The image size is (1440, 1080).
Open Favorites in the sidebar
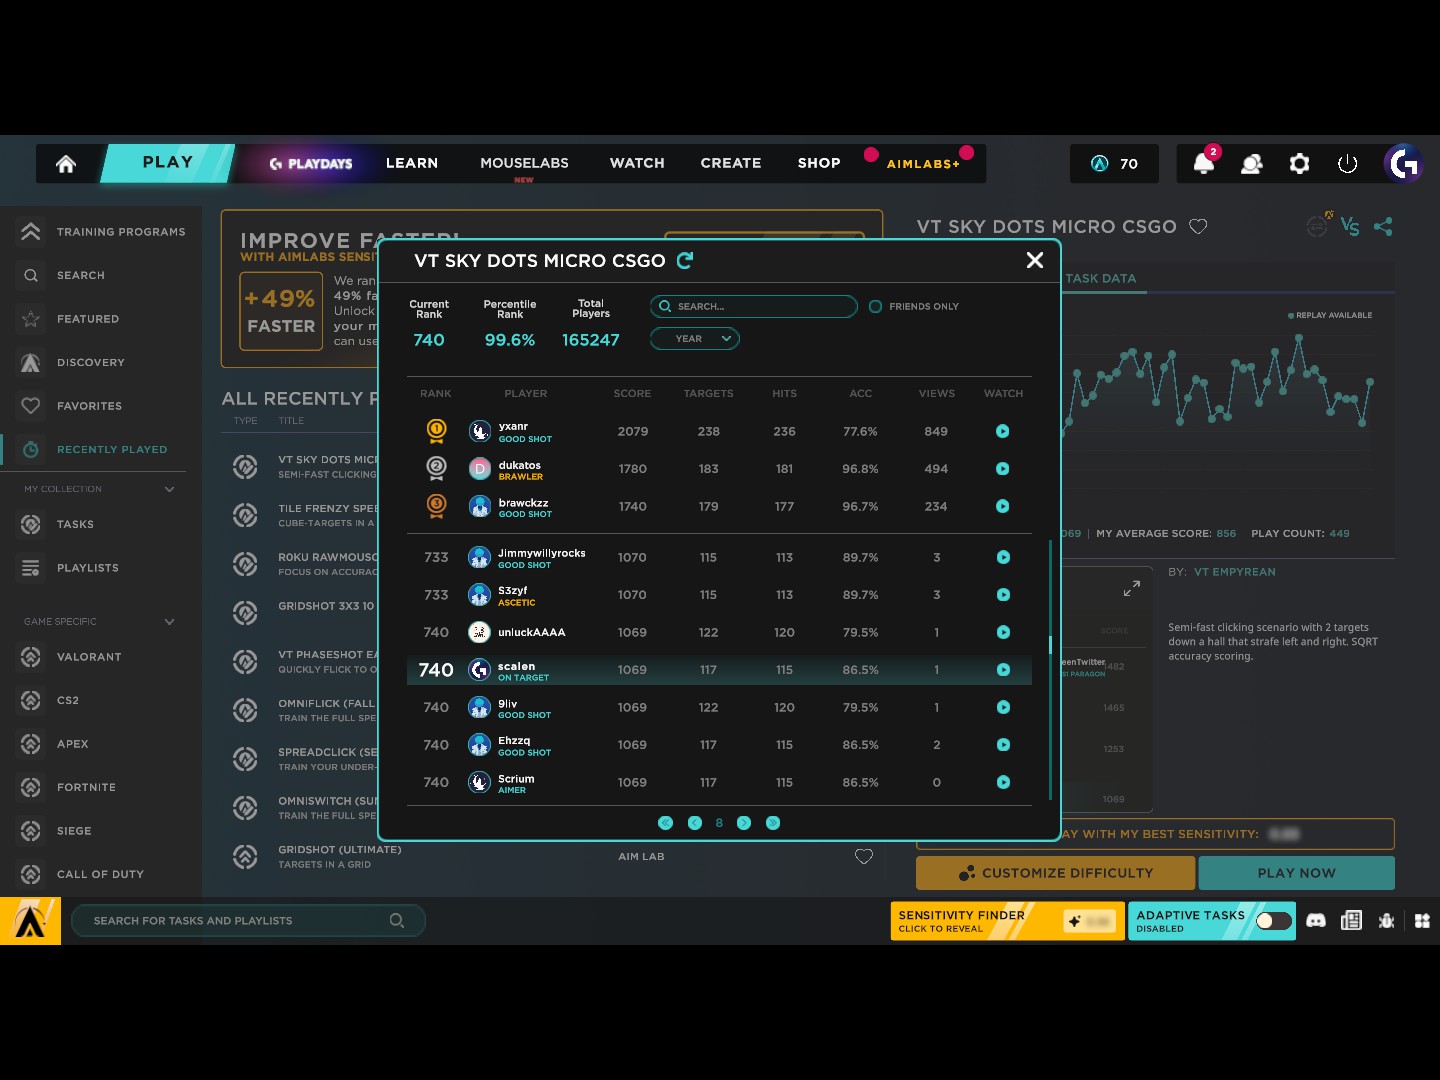(71, 406)
